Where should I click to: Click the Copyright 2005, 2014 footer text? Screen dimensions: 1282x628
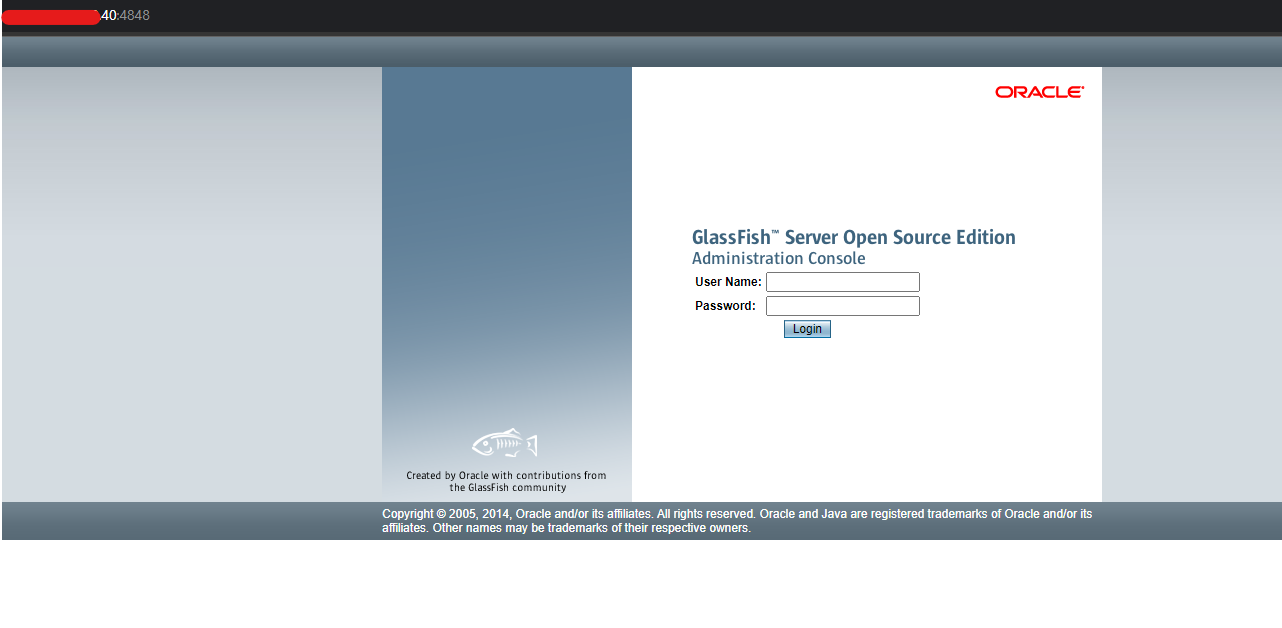[737, 521]
